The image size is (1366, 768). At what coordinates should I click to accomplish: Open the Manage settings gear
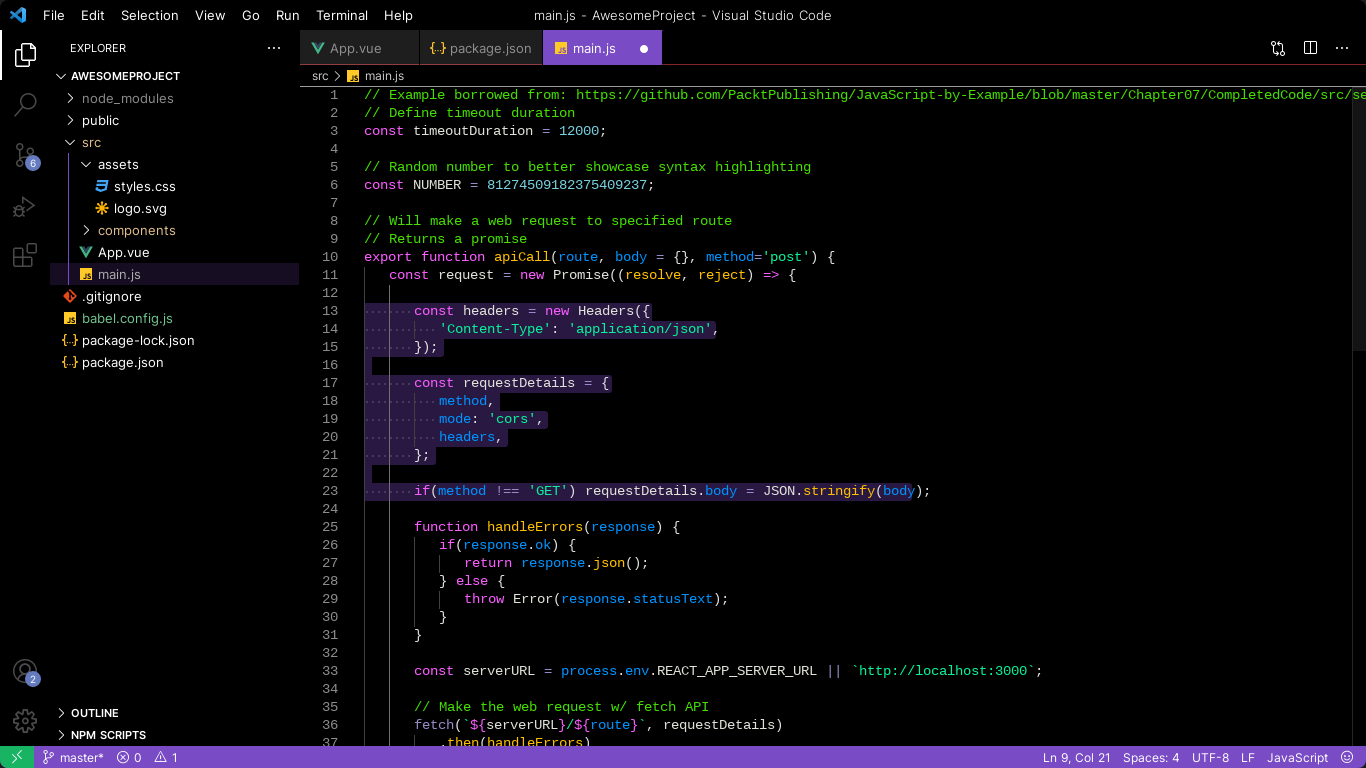click(x=24, y=719)
